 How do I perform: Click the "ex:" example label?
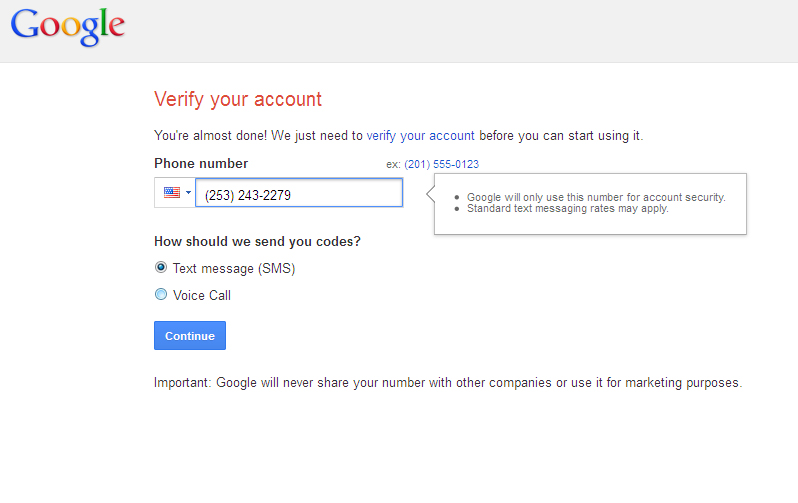(393, 164)
